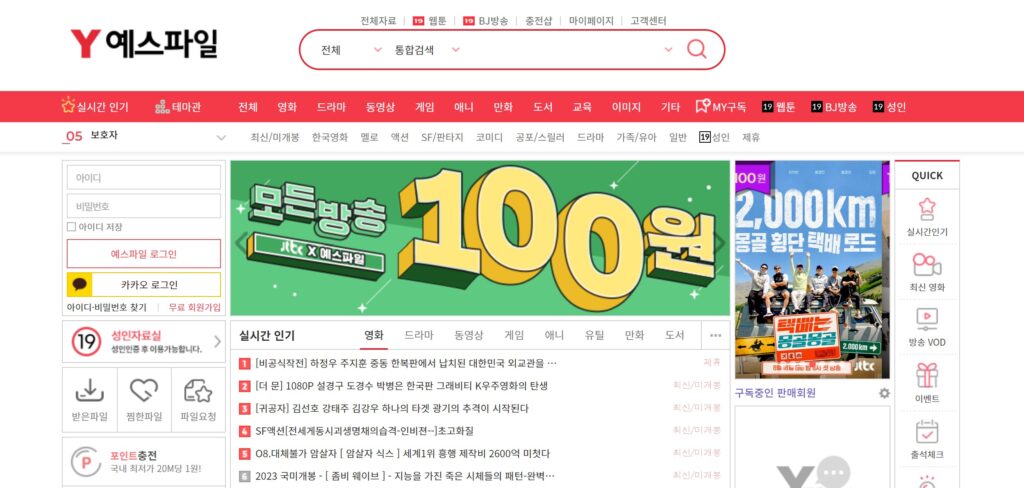Screen dimensions: 1024x488
Task: Open the 드라마 menu in red navigation bar
Action: tap(331, 107)
